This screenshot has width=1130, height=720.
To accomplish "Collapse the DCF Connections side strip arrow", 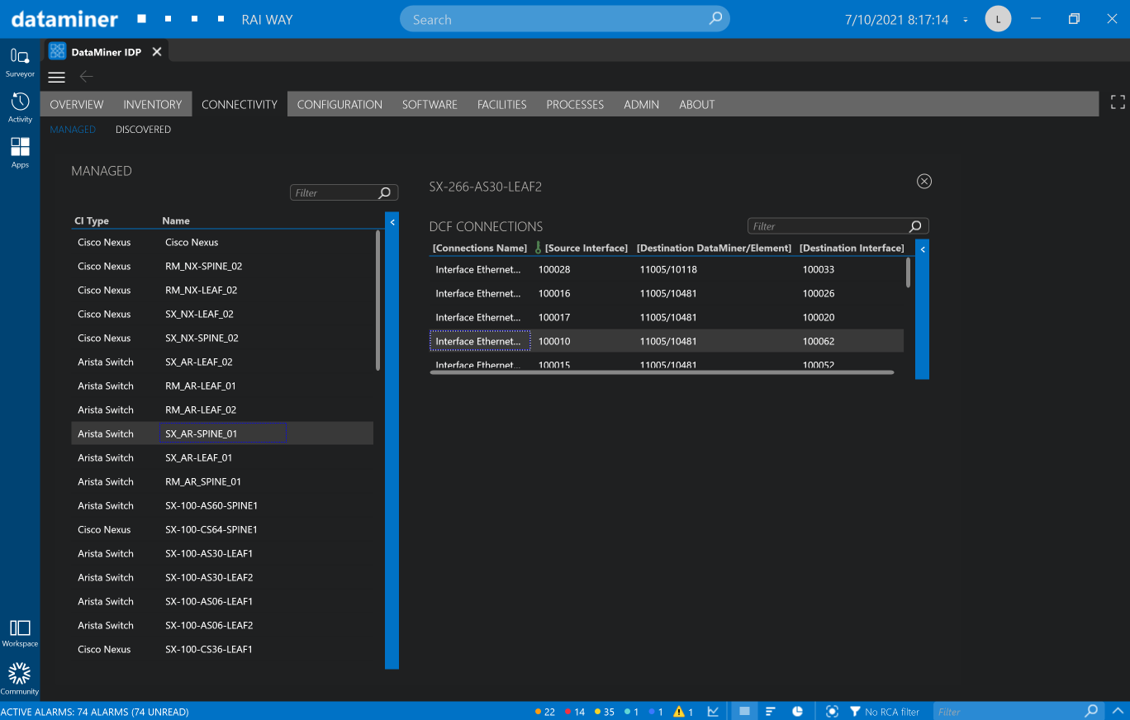I will tap(922, 249).
